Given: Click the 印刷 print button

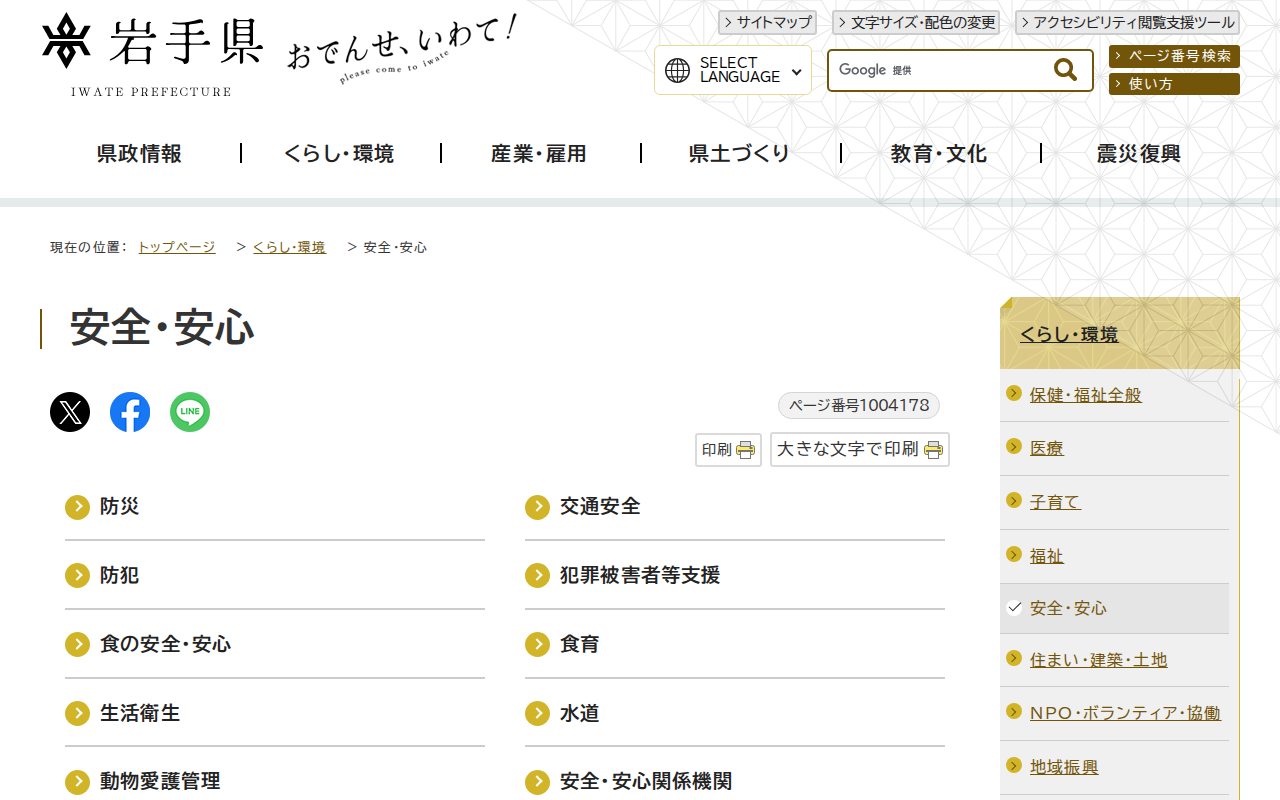Looking at the screenshot, I should (729, 450).
